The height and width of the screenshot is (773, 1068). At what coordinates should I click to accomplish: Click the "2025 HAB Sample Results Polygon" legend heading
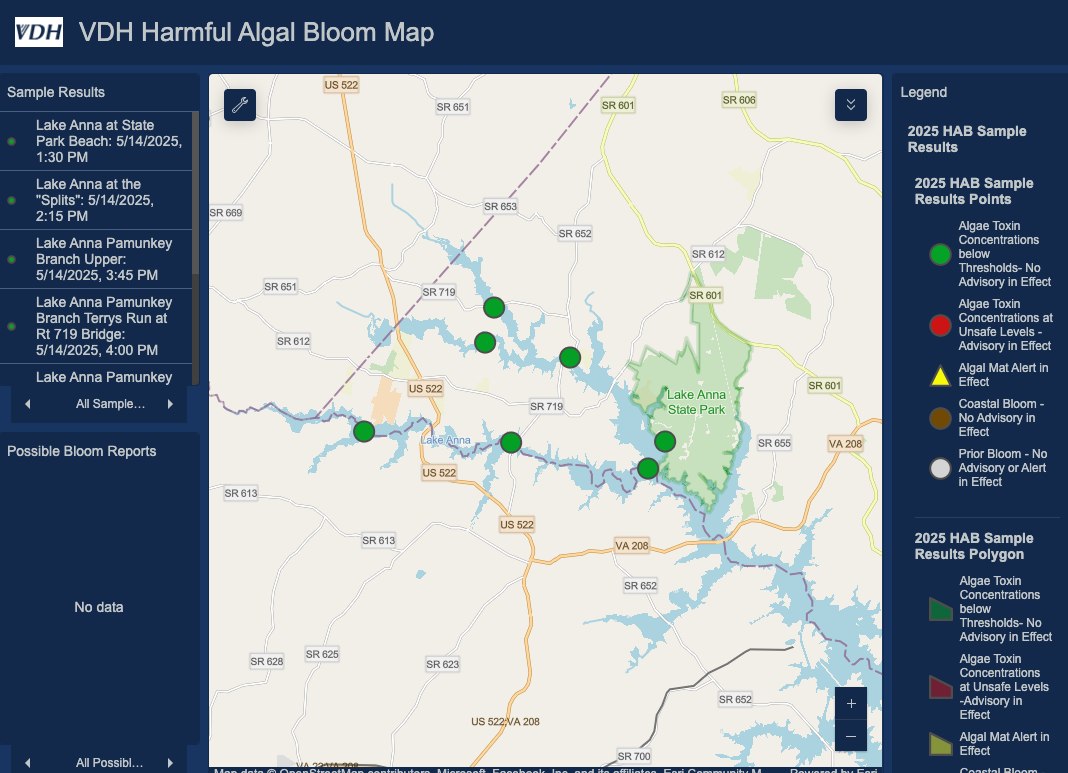(x=974, y=546)
